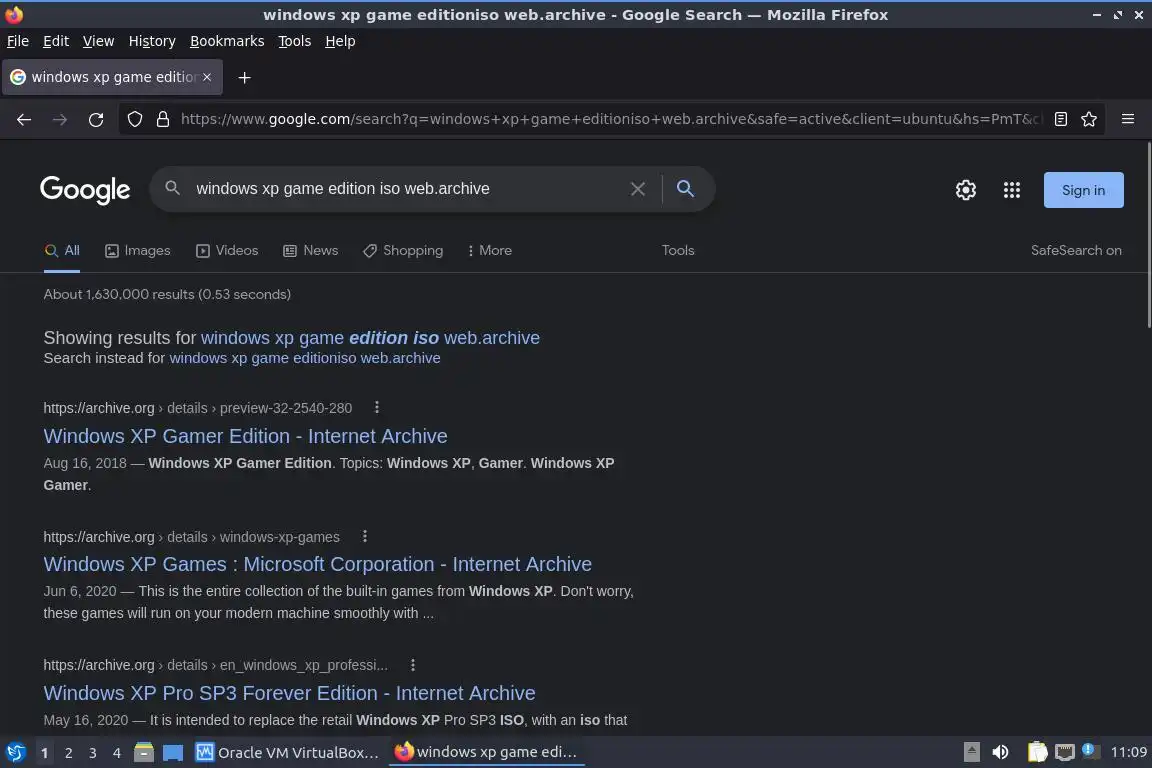Open options dots beside preview-32-2540-280 result
Screen dimensions: 1152x768
[x=377, y=407]
